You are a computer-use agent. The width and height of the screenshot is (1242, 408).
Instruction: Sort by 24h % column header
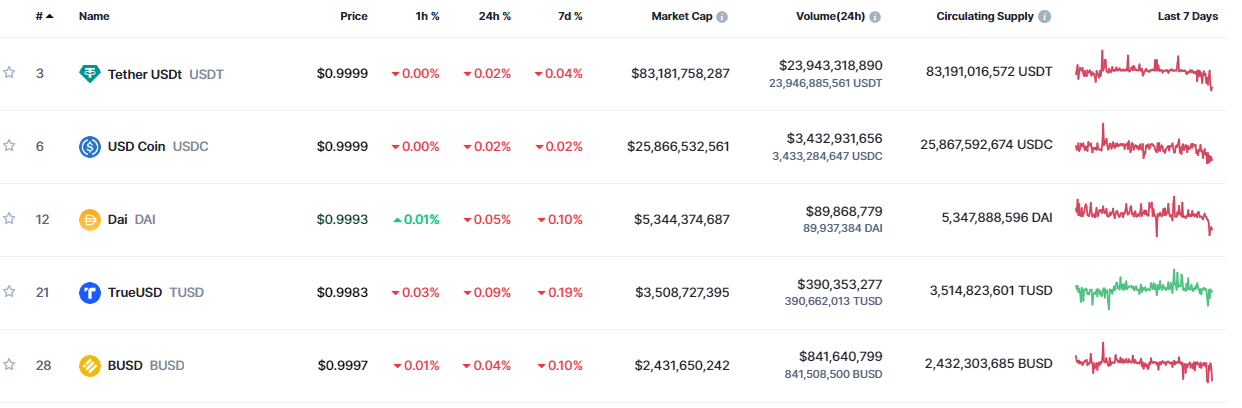point(494,17)
